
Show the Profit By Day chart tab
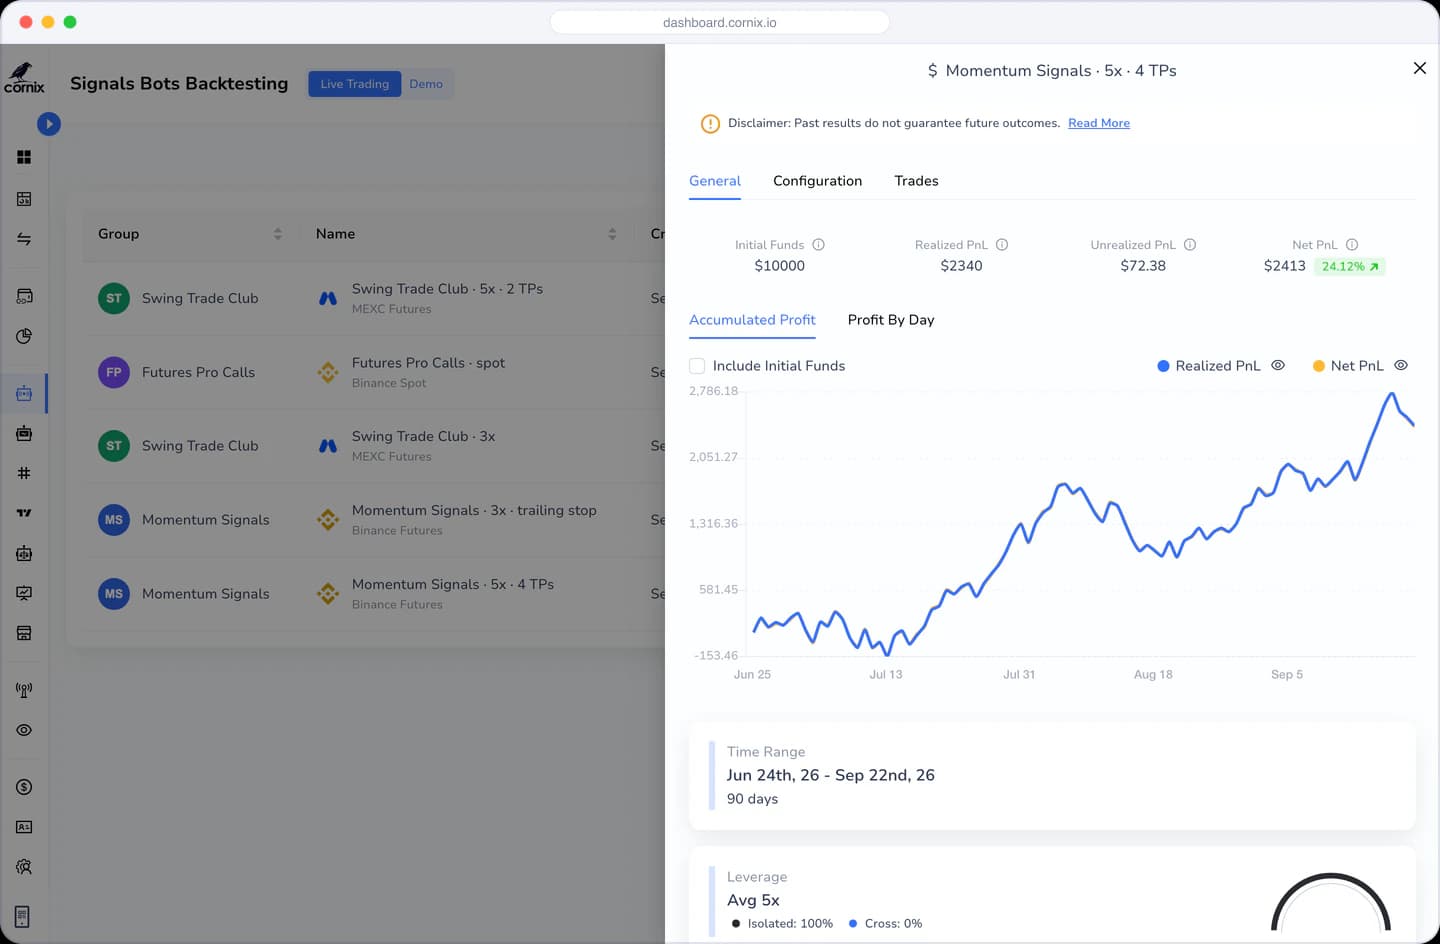891,320
